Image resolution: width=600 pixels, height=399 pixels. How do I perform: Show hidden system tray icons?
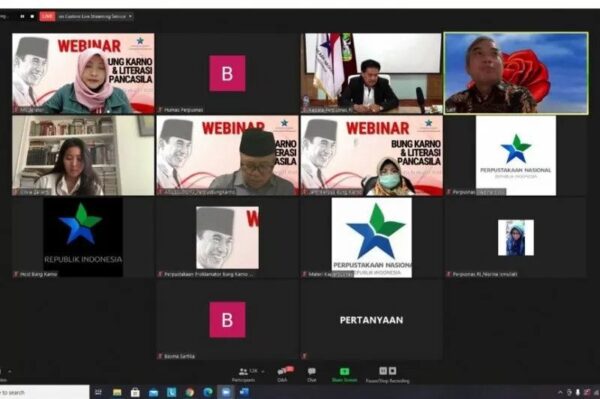coord(560,392)
